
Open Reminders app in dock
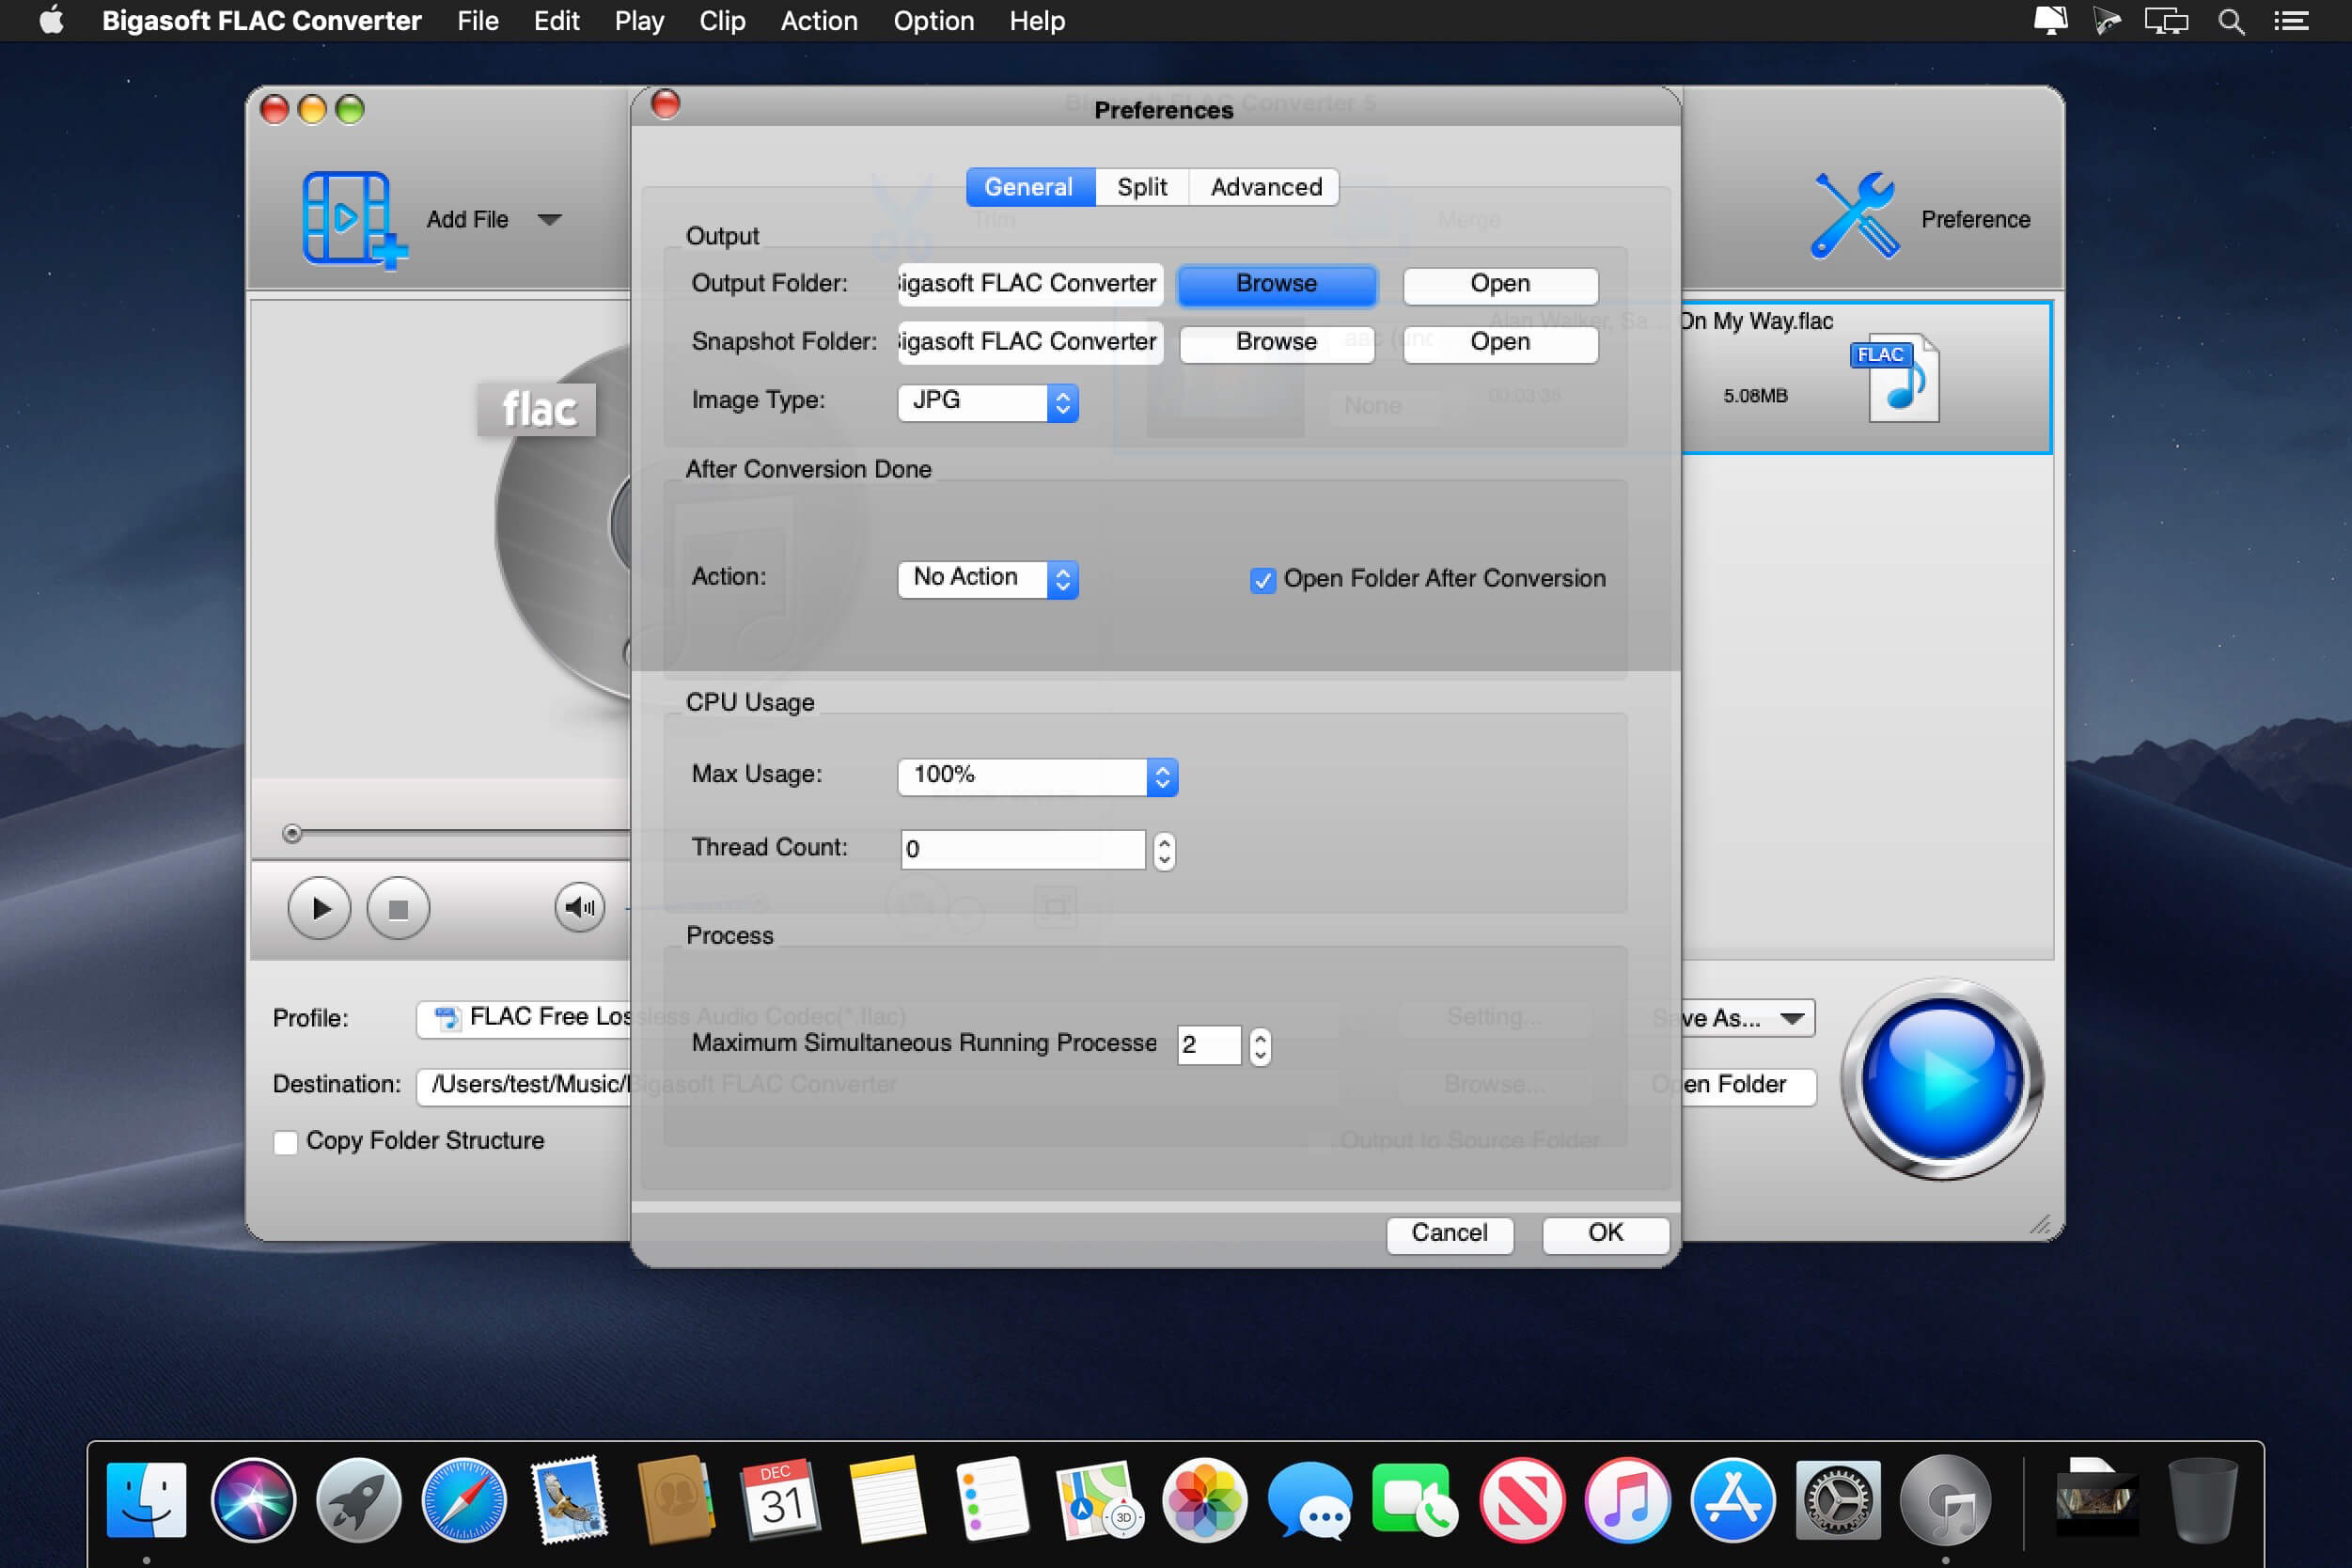click(x=992, y=1499)
